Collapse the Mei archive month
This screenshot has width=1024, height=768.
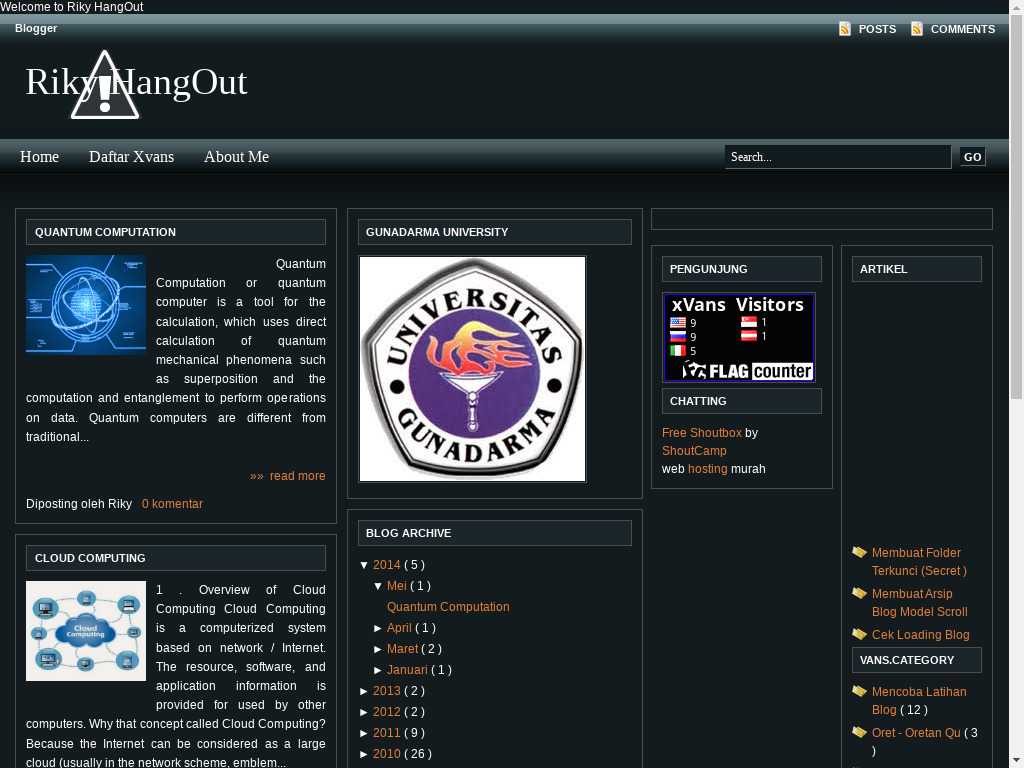click(379, 586)
